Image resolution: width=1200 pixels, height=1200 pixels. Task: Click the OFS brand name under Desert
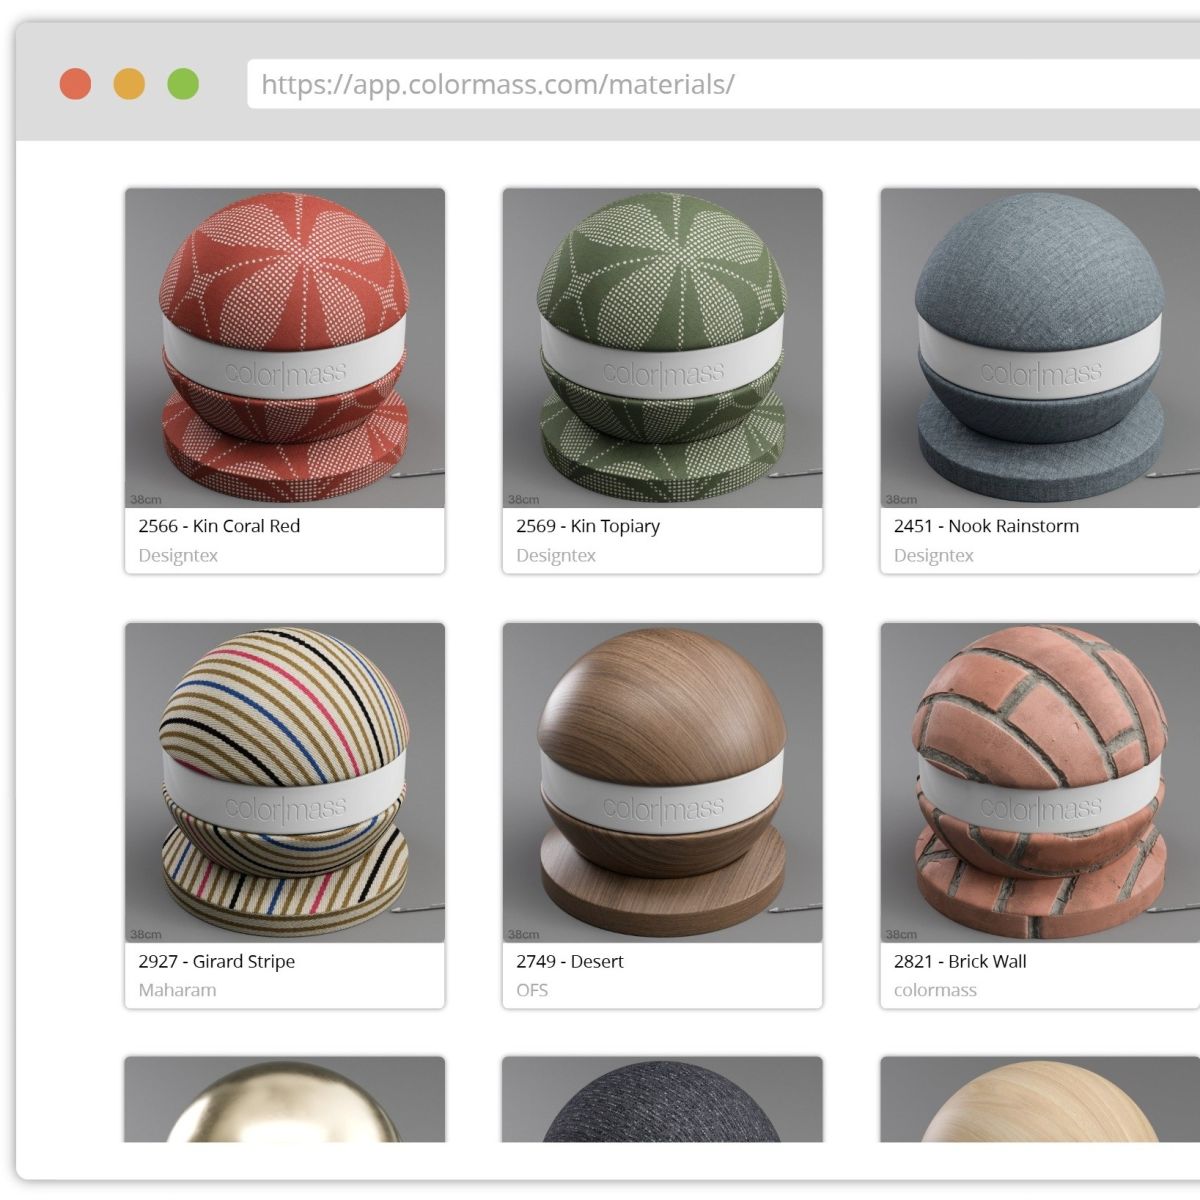tap(533, 990)
